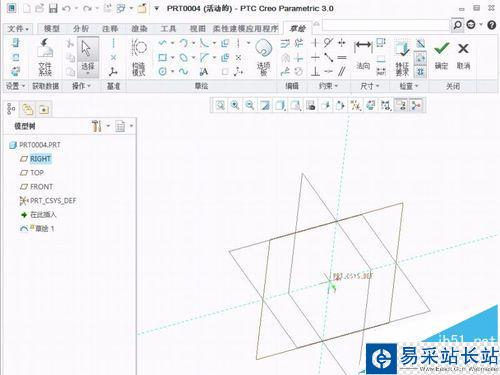
Task: Select the spline sketch tool
Action: [183, 71]
